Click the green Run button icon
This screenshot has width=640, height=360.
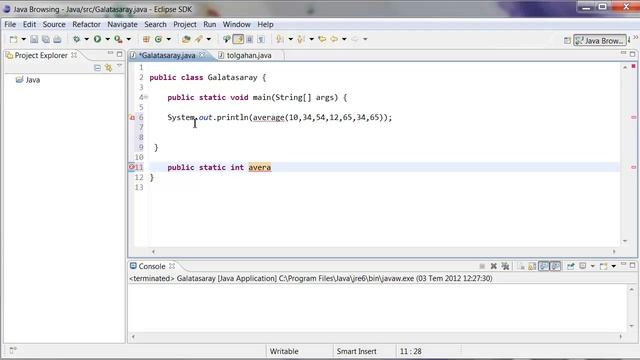coord(97,39)
